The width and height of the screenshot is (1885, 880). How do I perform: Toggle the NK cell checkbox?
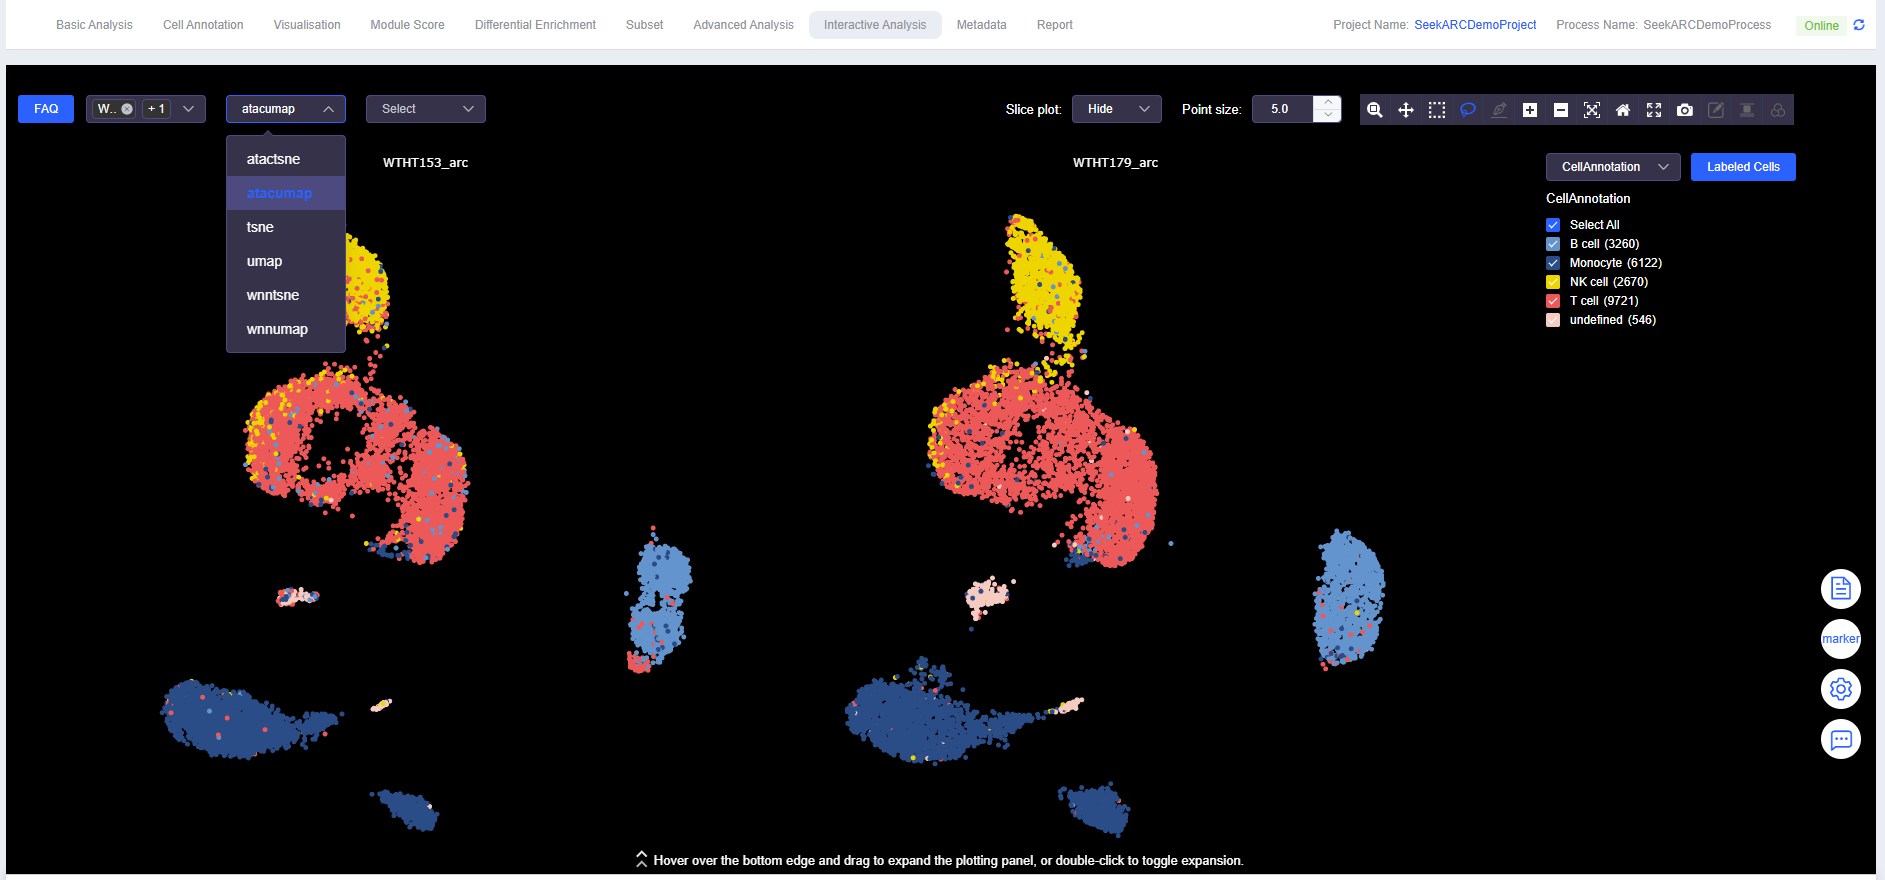[x=1553, y=282]
